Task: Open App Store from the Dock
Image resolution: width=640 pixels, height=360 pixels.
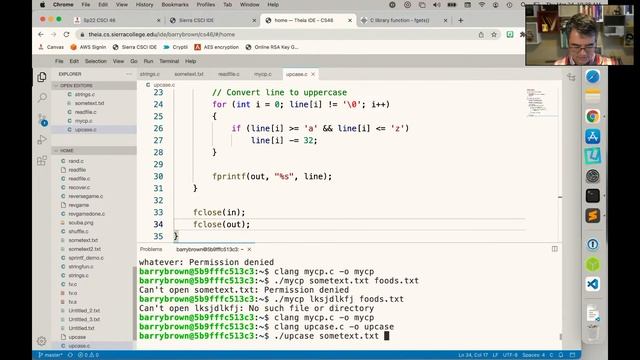Action: 593,136
